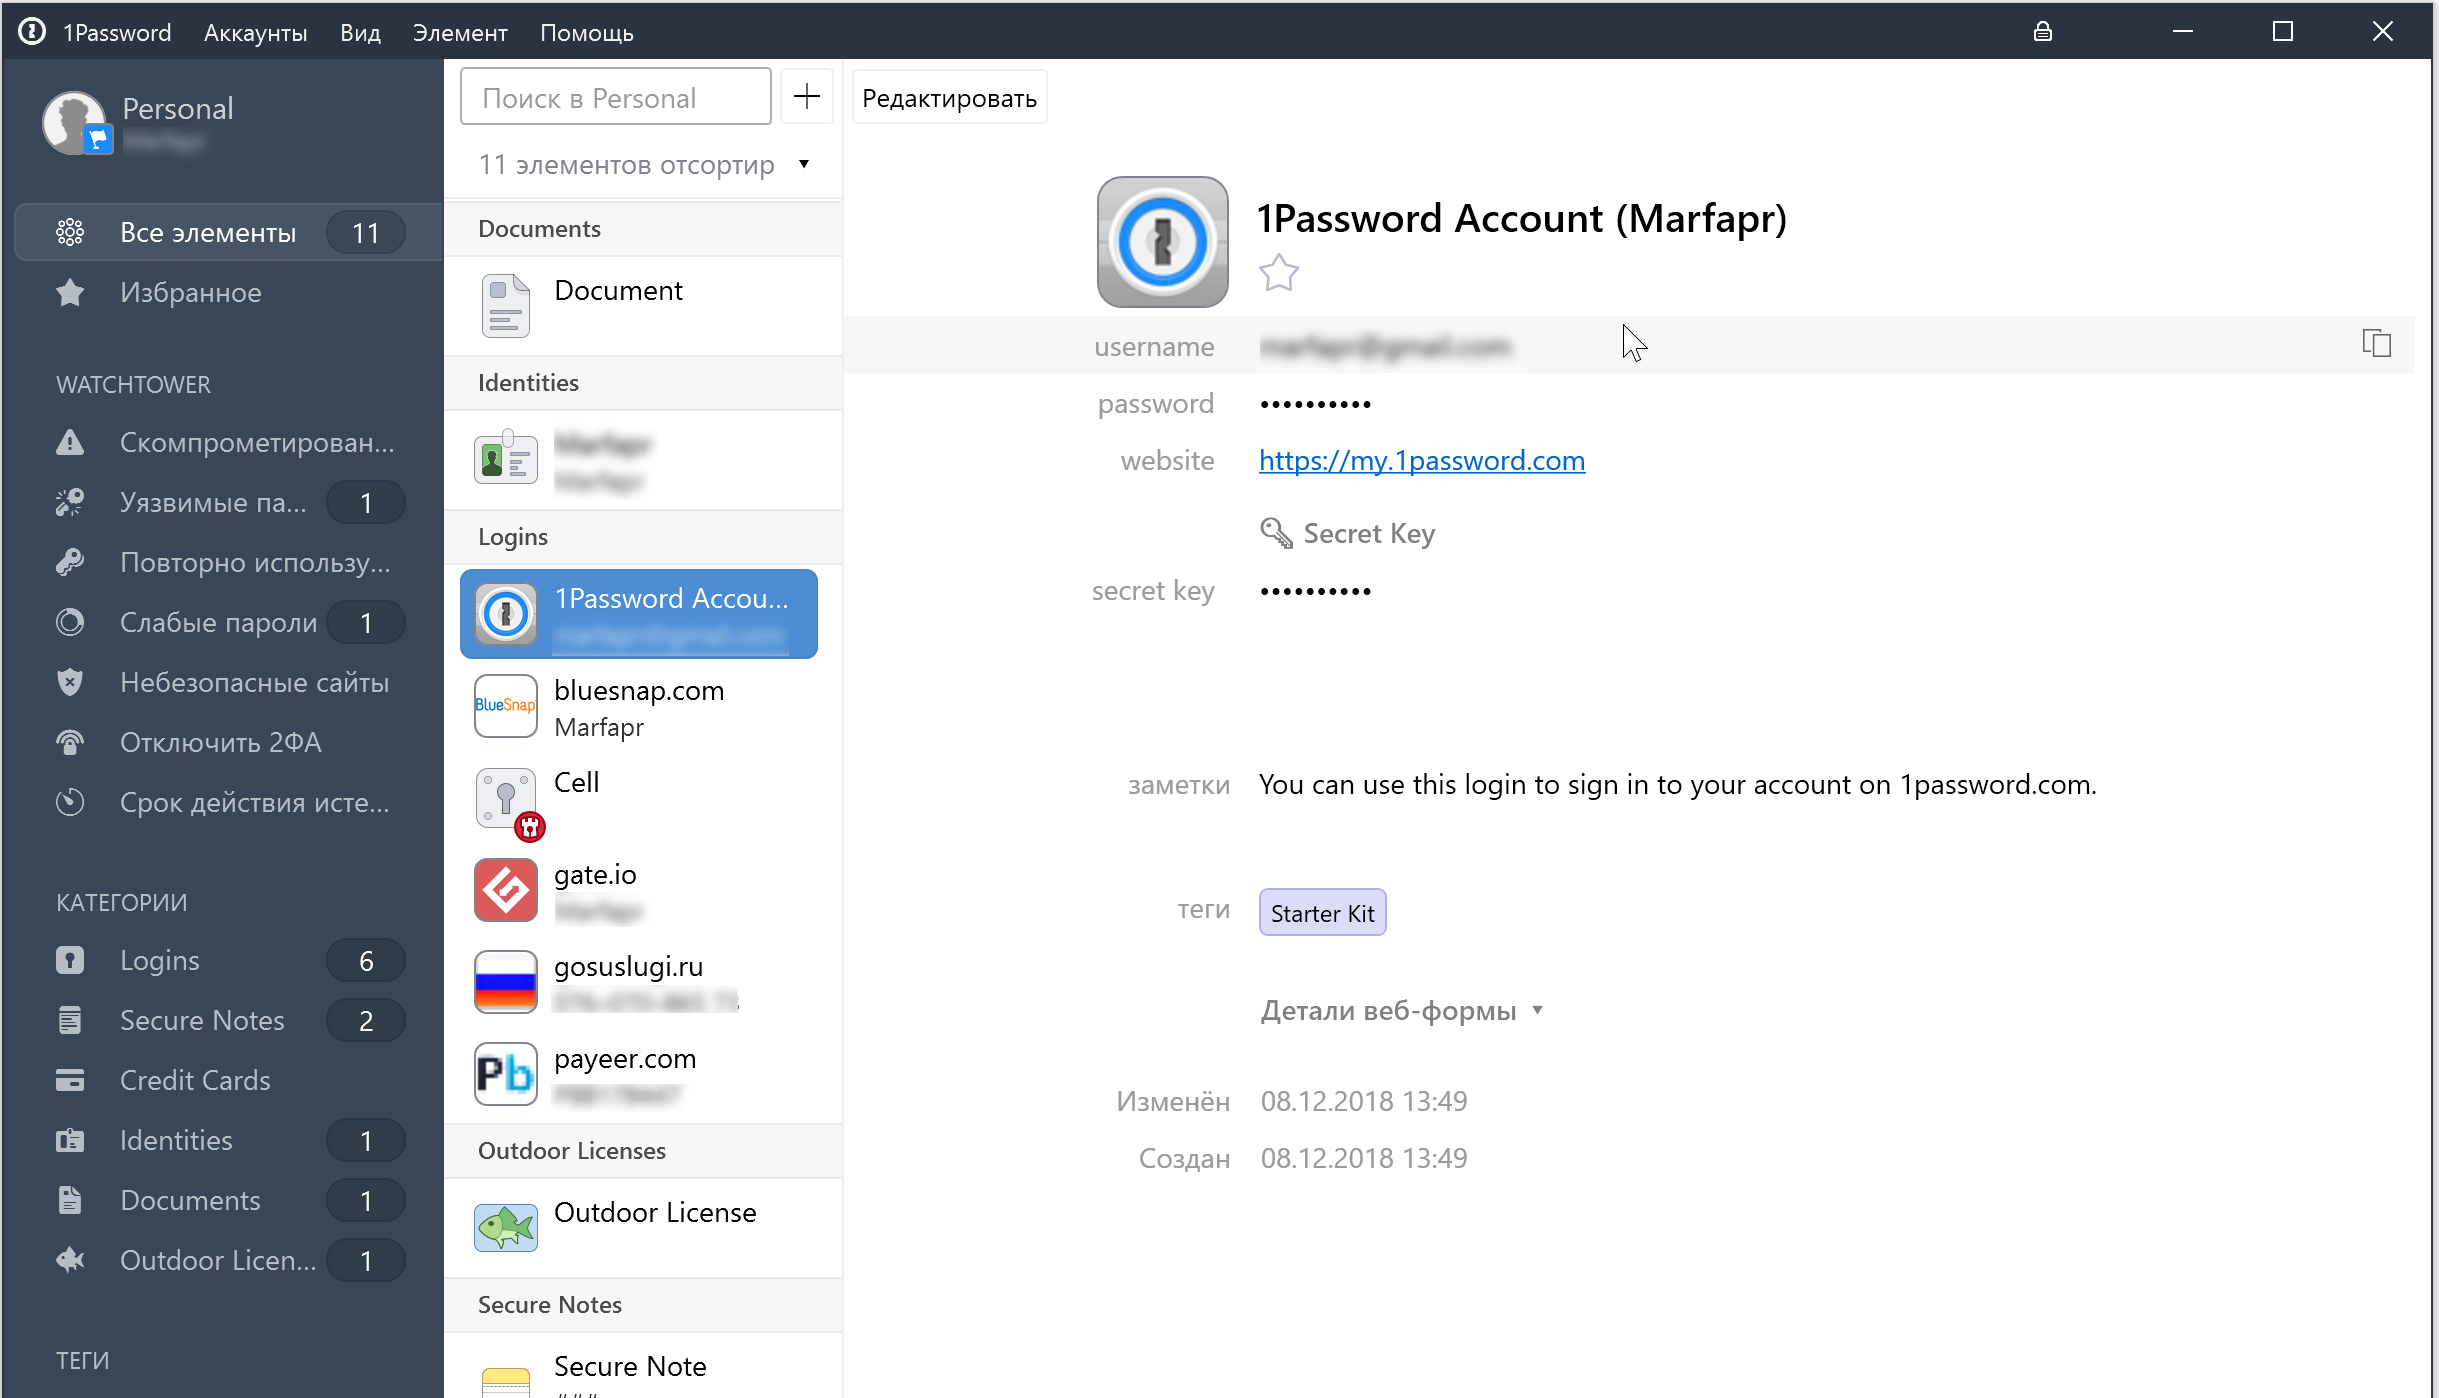
Task: Click the search field in Personal
Action: (615, 98)
